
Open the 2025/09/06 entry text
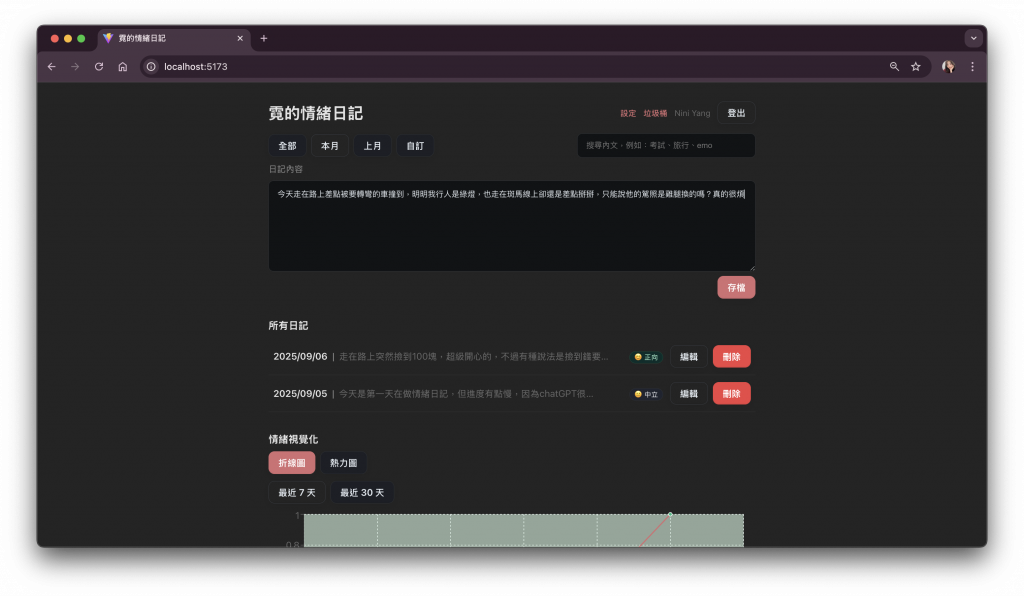tap(473, 356)
